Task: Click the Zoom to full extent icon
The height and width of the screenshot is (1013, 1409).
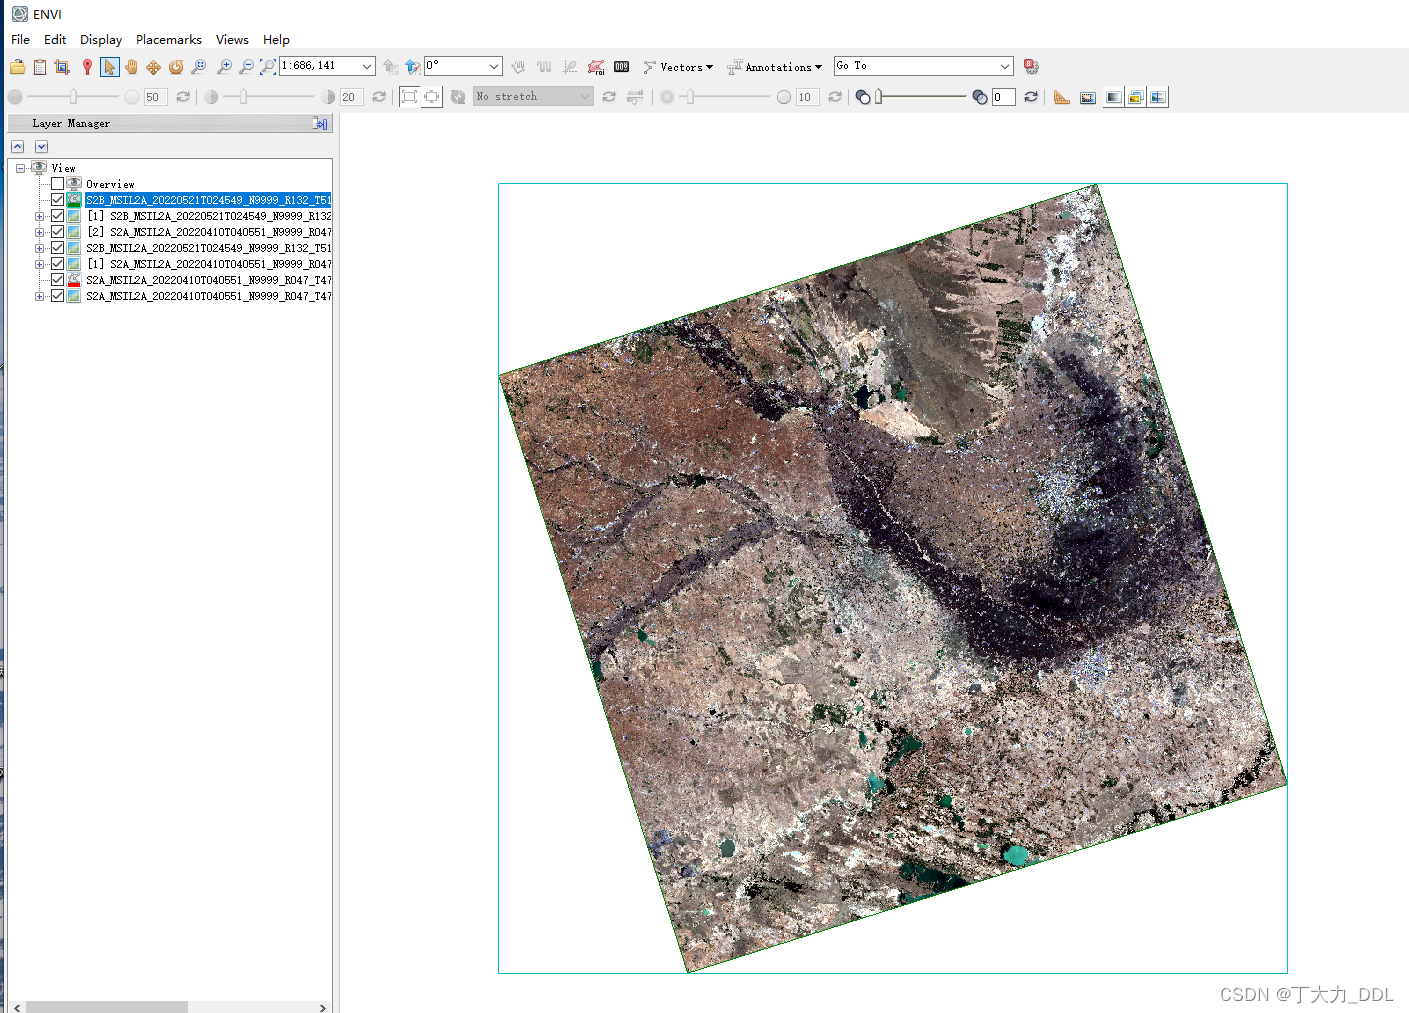Action: [x=268, y=67]
